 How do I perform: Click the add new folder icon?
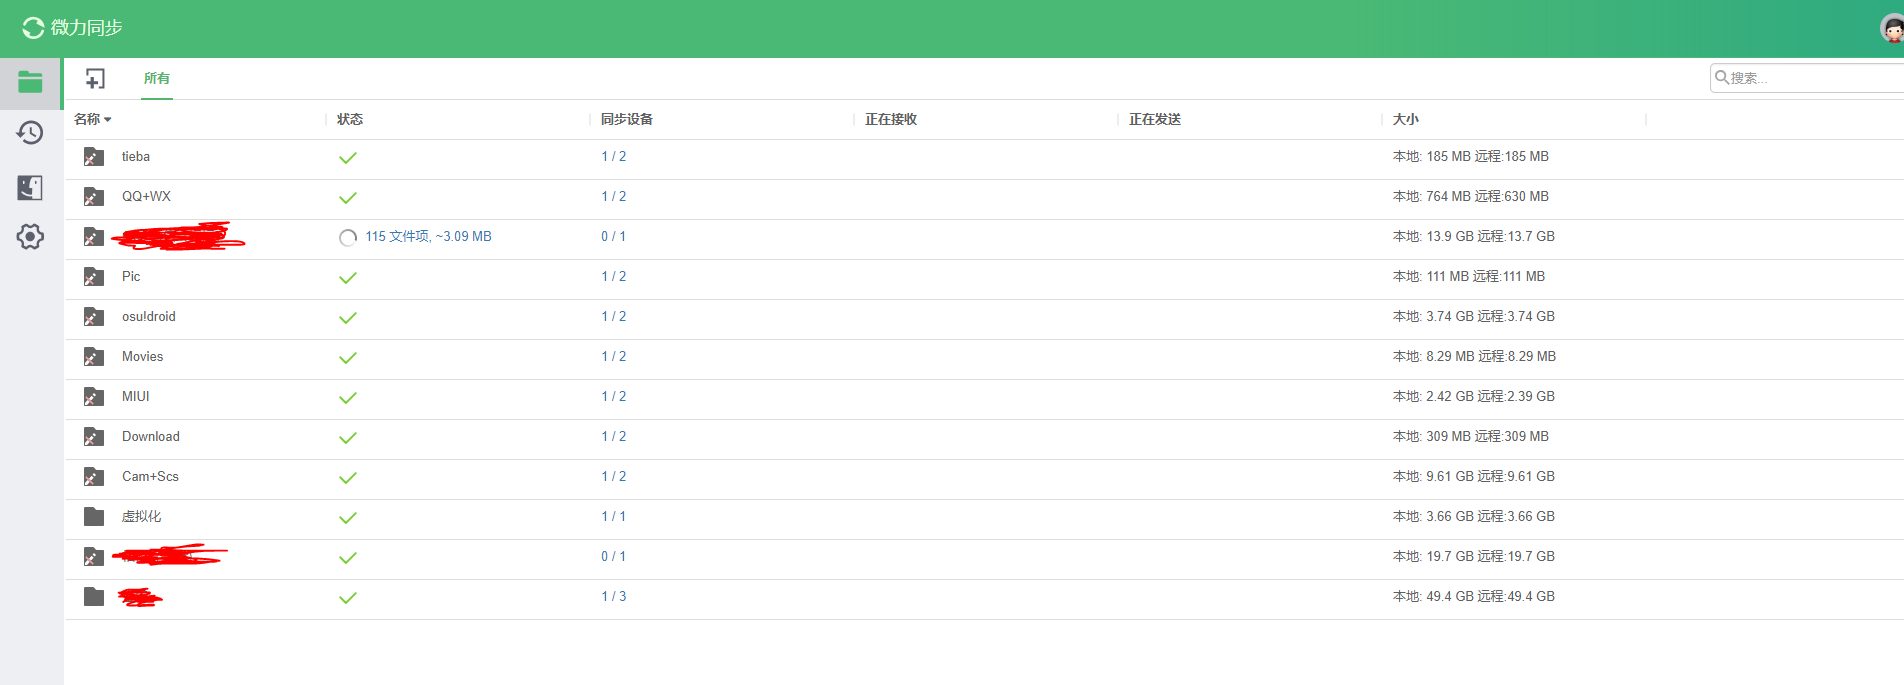[95, 79]
